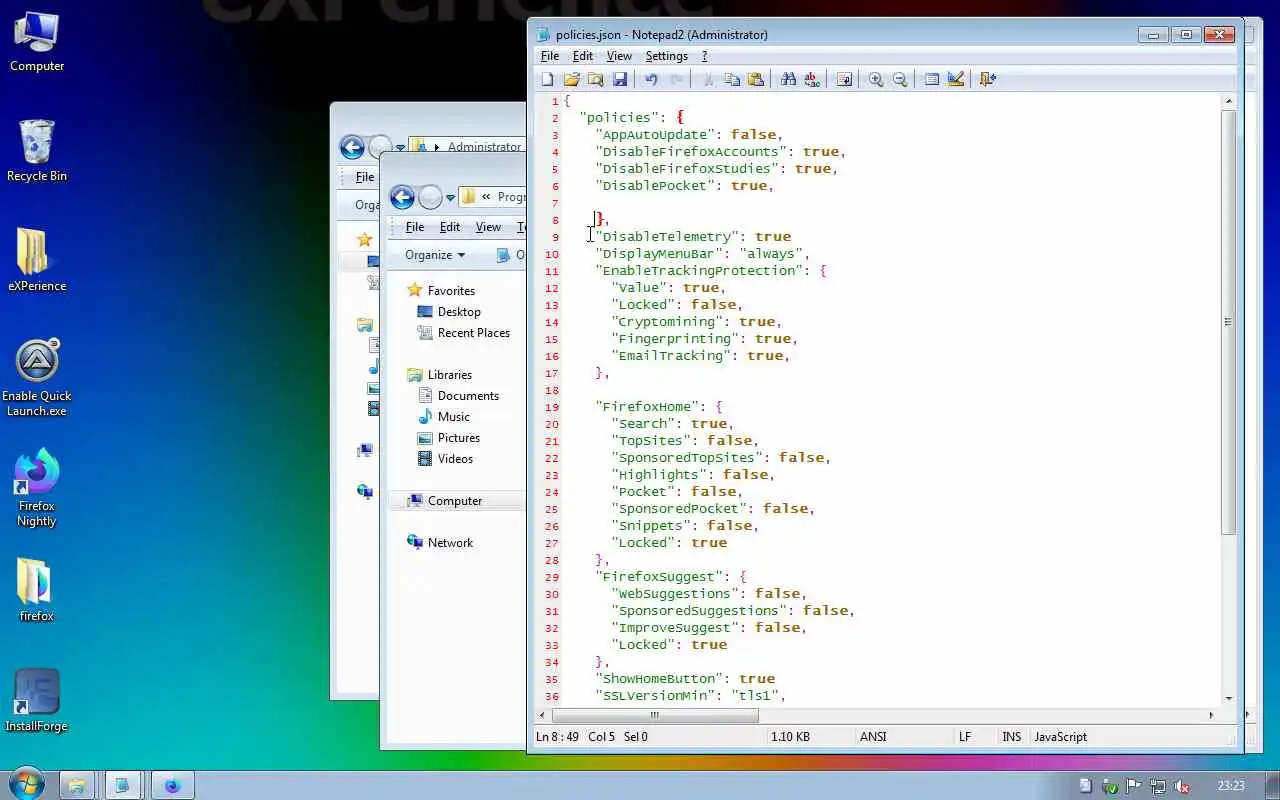Click the Cut scissors toolbar icon
This screenshot has height=800, width=1280.
pos(708,79)
